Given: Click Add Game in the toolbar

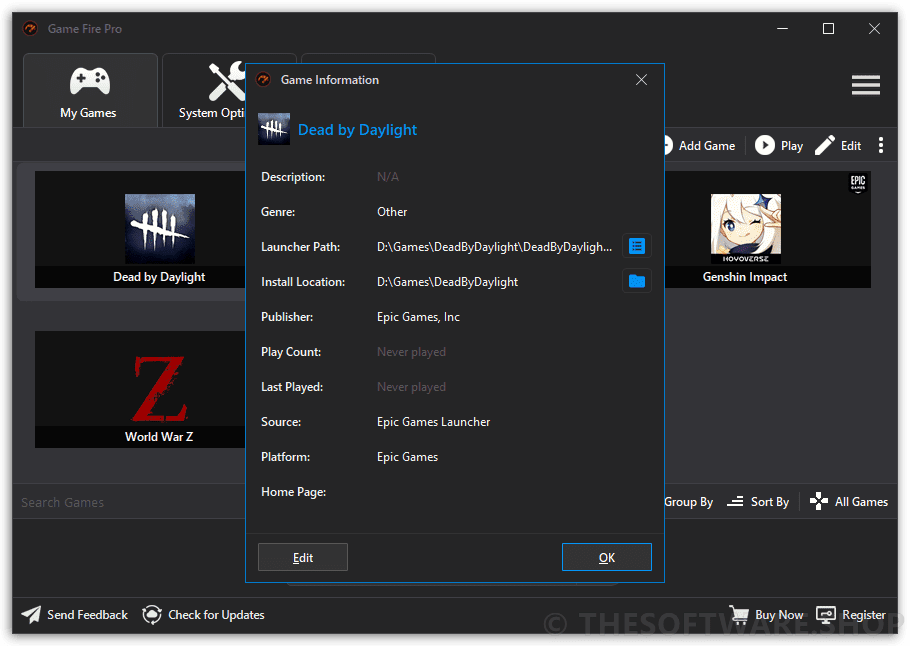Looking at the screenshot, I should 699,145.
